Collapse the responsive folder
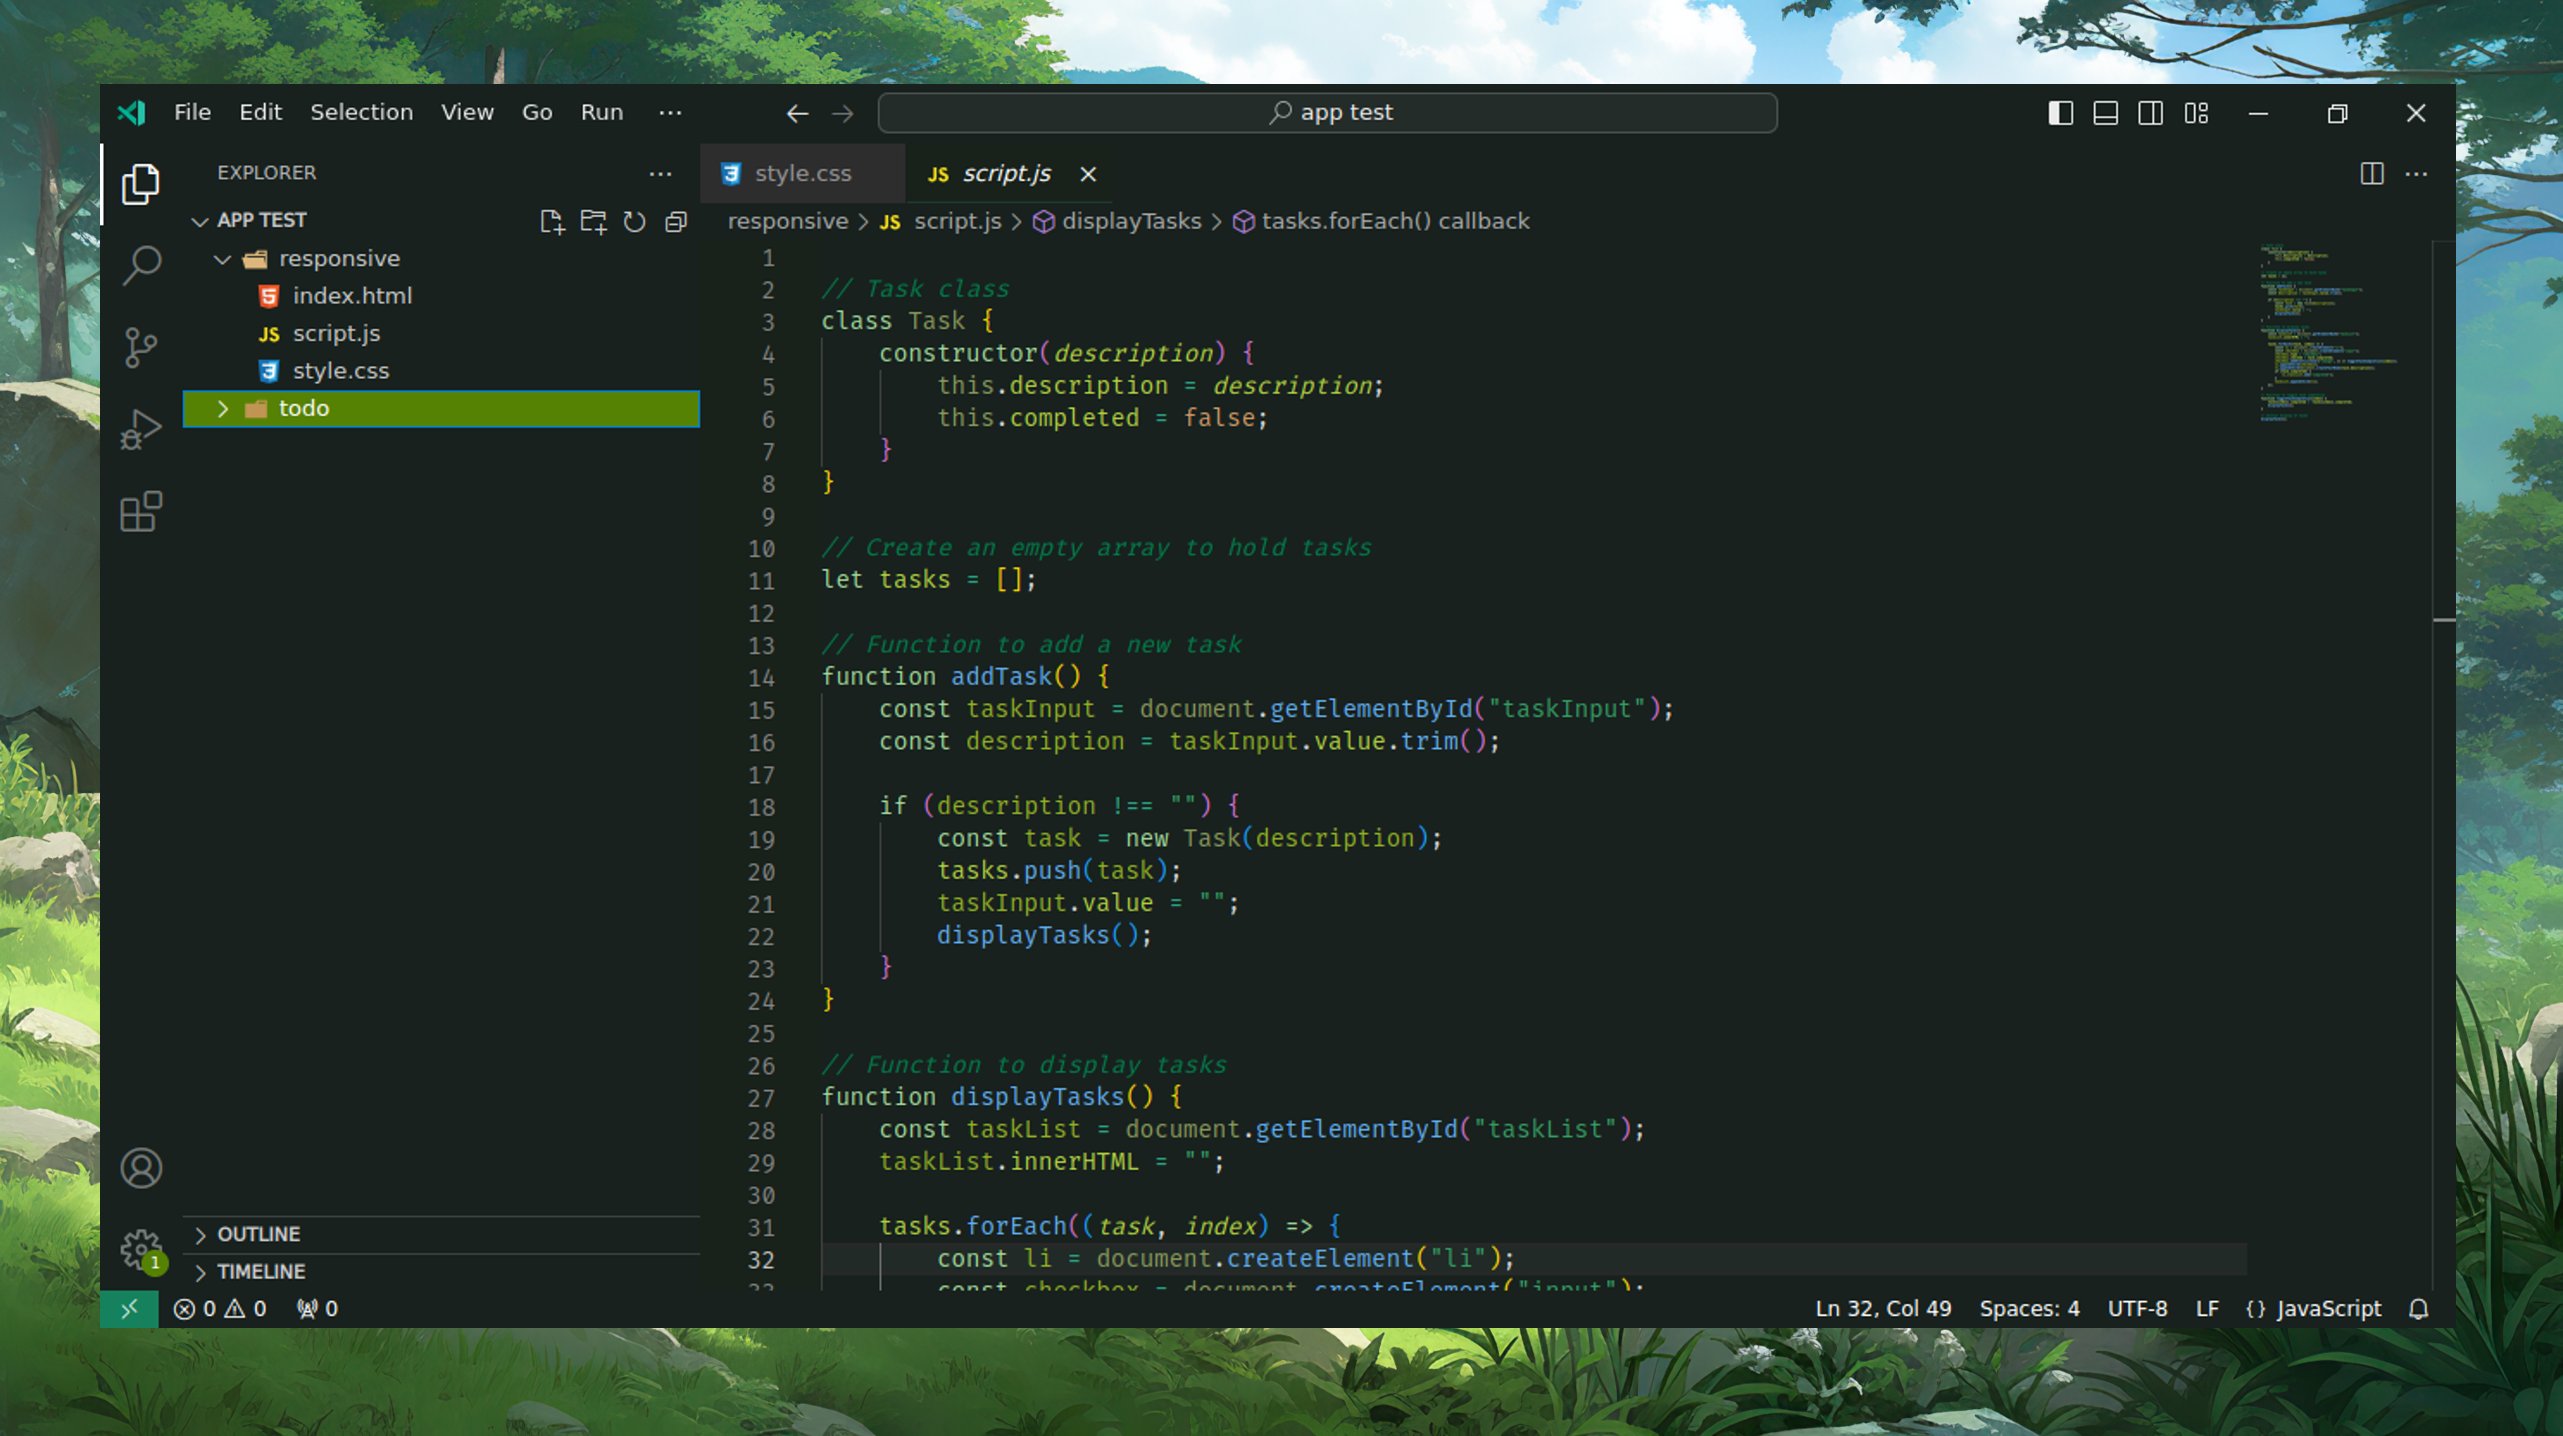Screen dimensions: 2563x1436 point(223,259)
